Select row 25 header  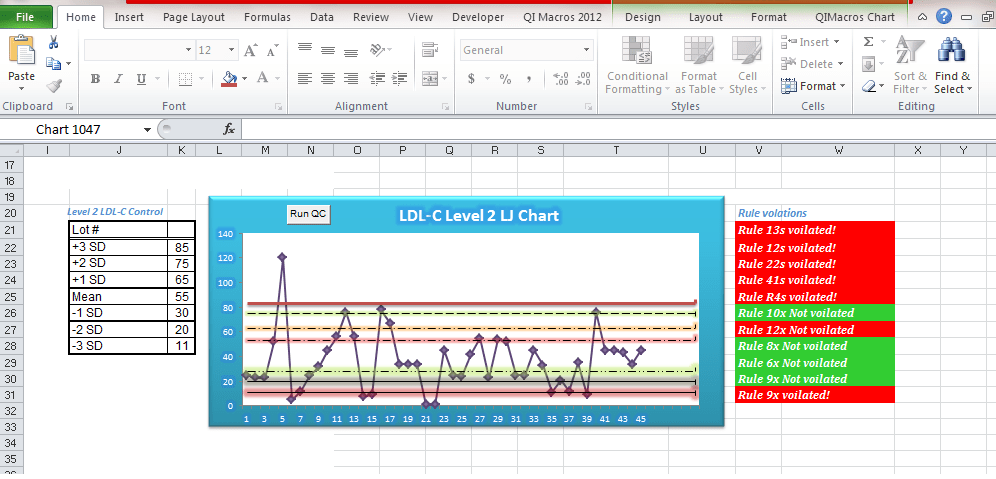point(10,297)
